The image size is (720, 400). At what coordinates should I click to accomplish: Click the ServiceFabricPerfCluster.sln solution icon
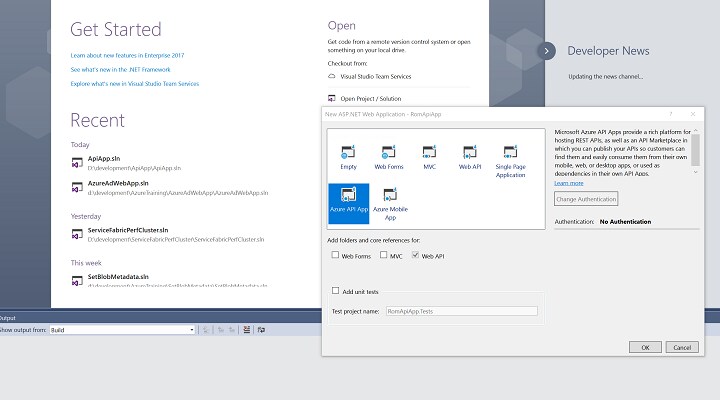[x=77, y=234]
